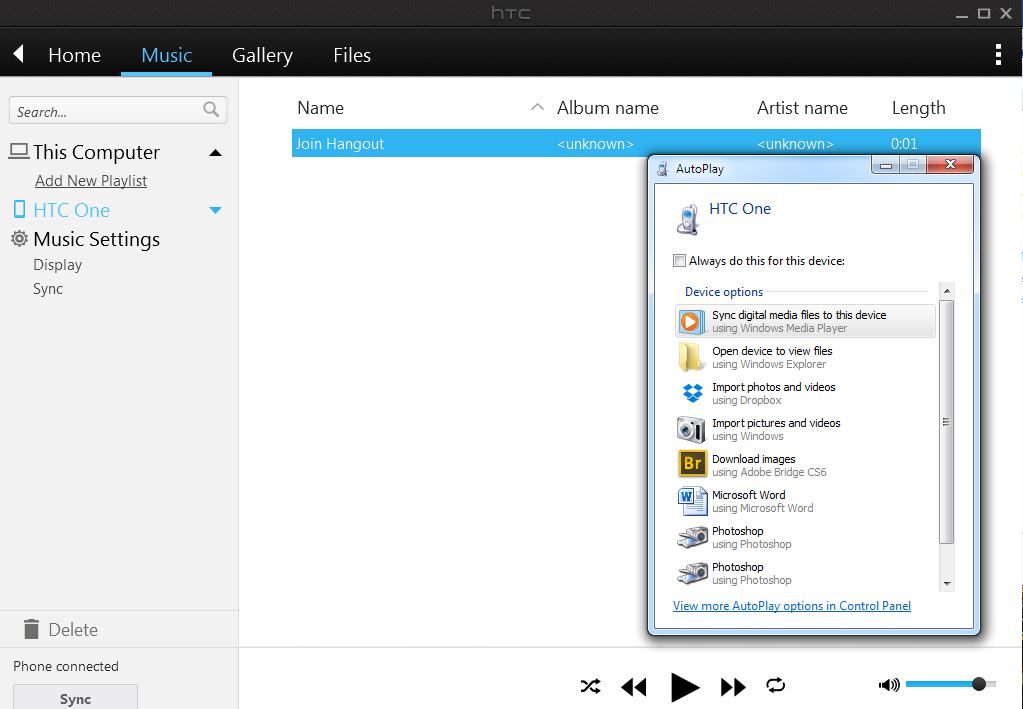Check Always do this for this device
Viewport: 1023px width, 709px height.
click(679, 261)
